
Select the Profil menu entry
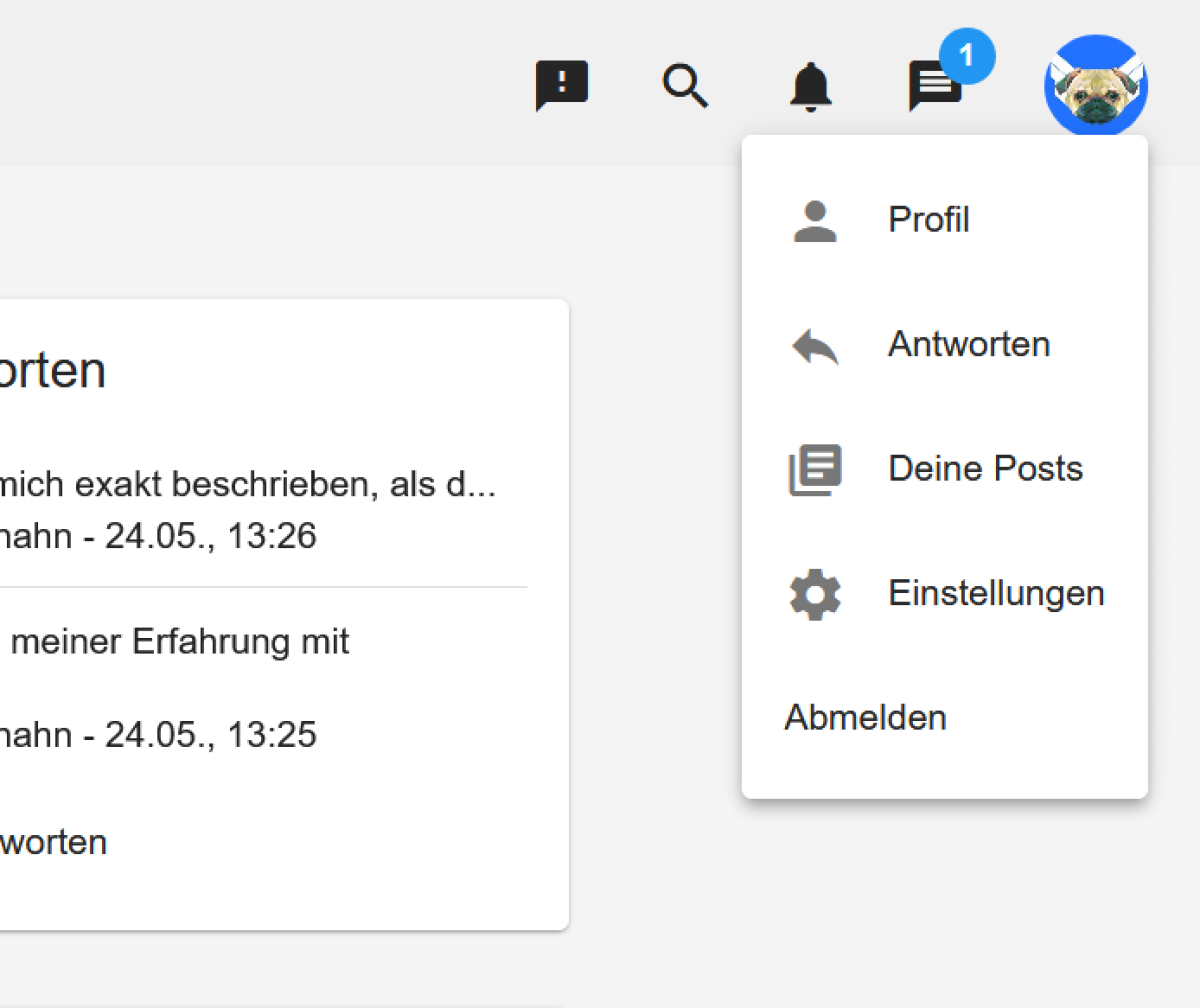tap(928, 220)
